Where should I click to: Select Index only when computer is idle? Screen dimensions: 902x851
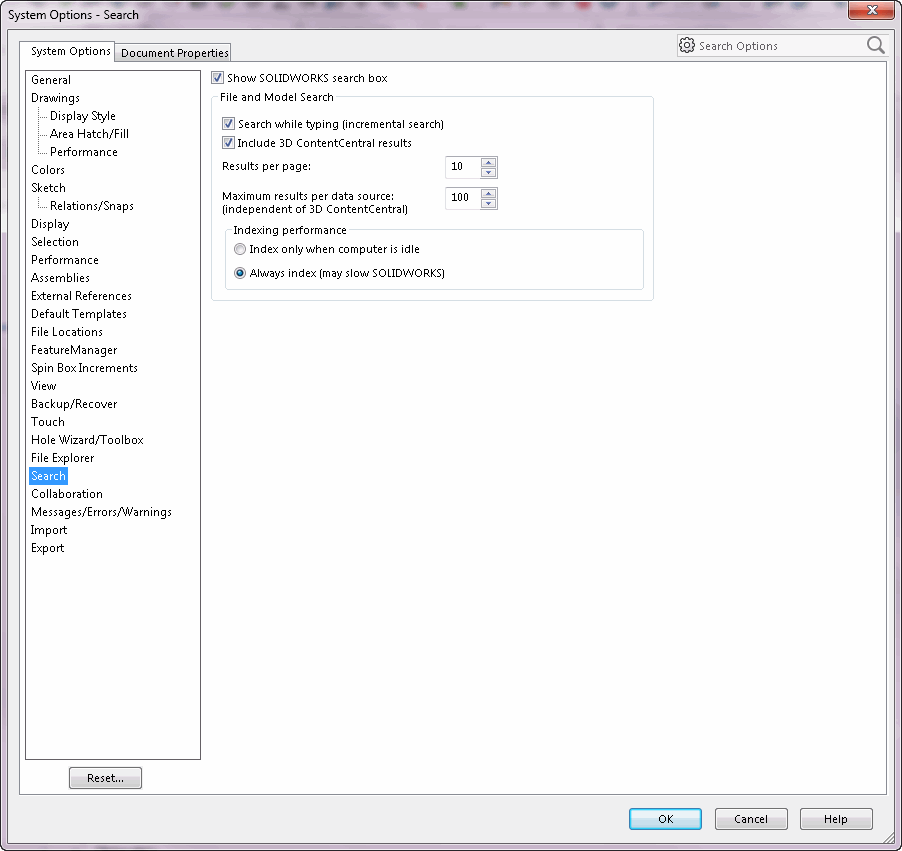tap(240, 249)
